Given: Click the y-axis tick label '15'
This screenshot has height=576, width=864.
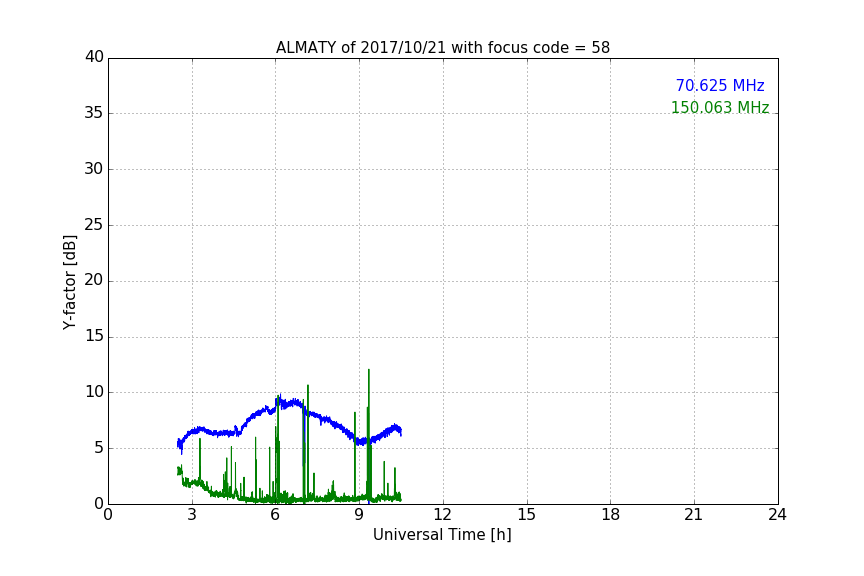Looking at the screenshot, I should (94, 336).
